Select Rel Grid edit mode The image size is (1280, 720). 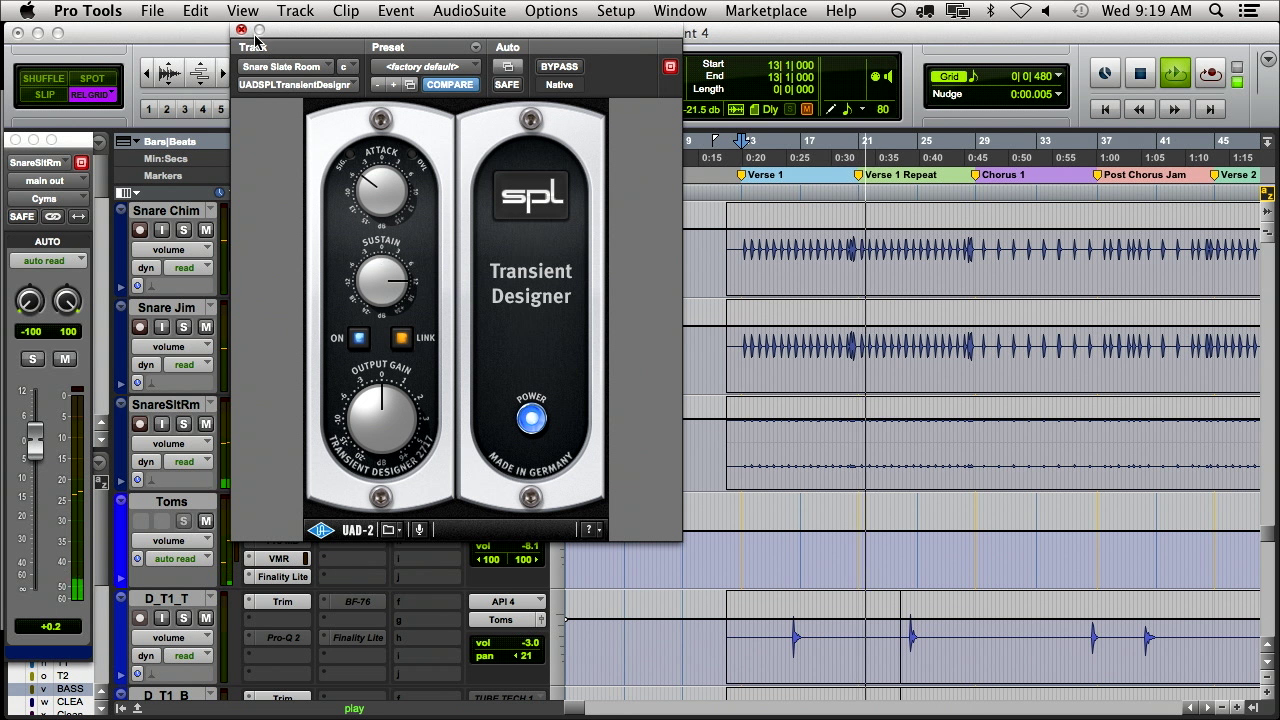[92, 95]
